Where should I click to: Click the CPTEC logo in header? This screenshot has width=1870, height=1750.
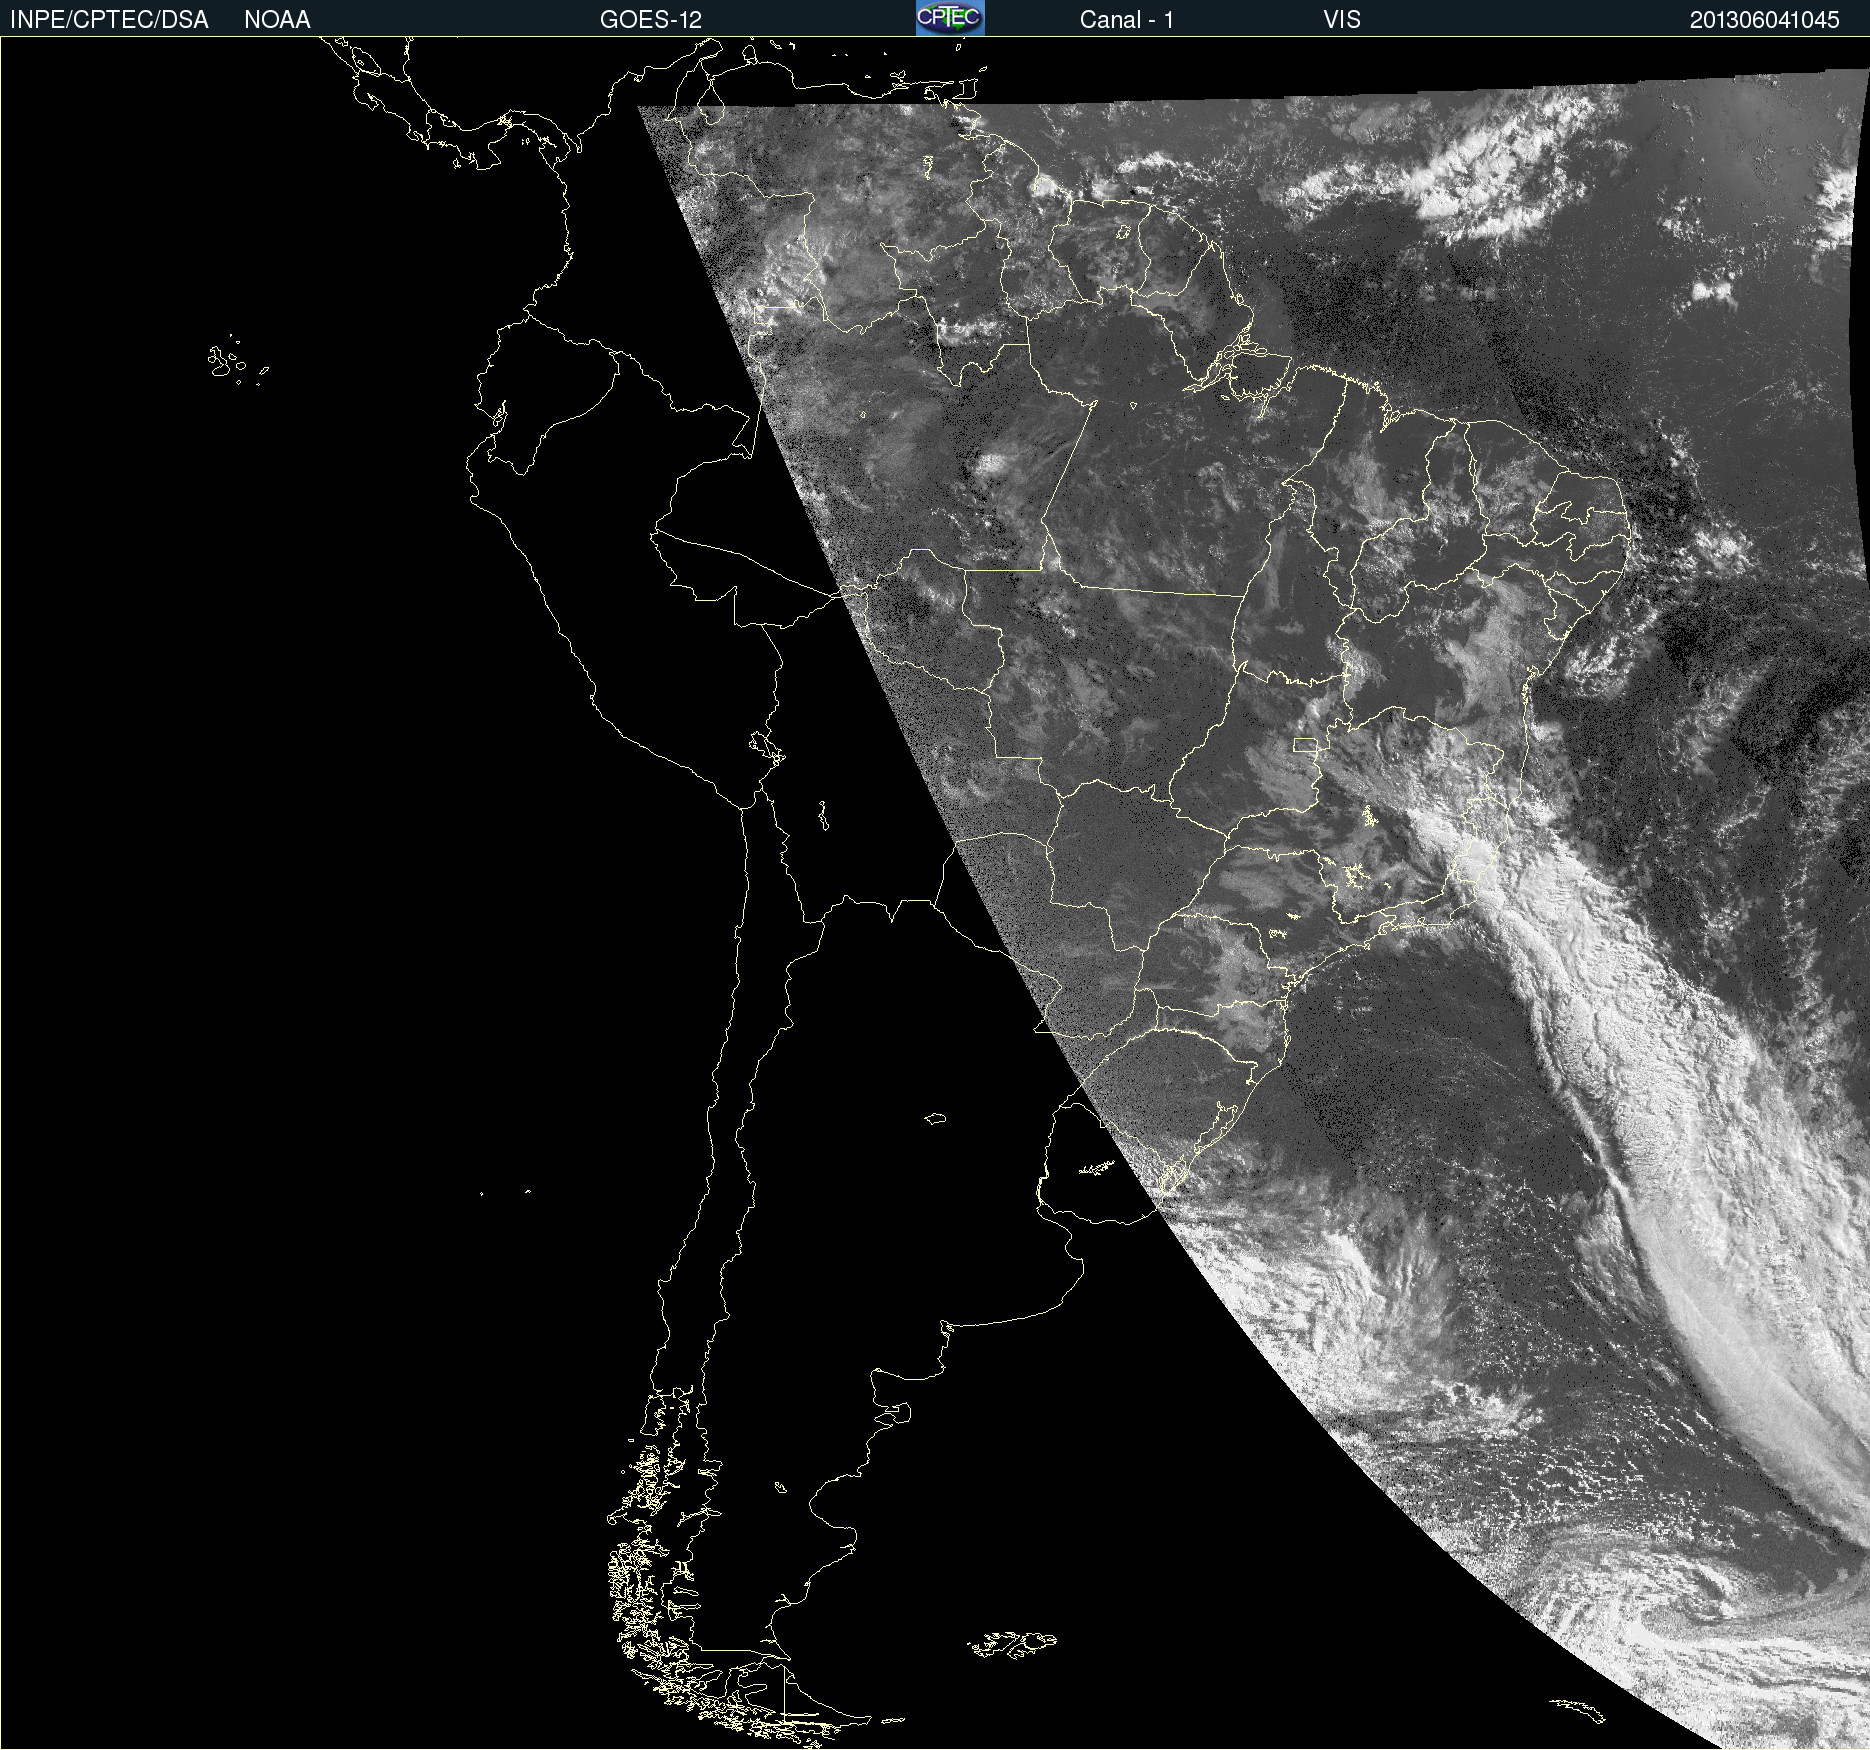pyautogui.click(x=950, y=18)
